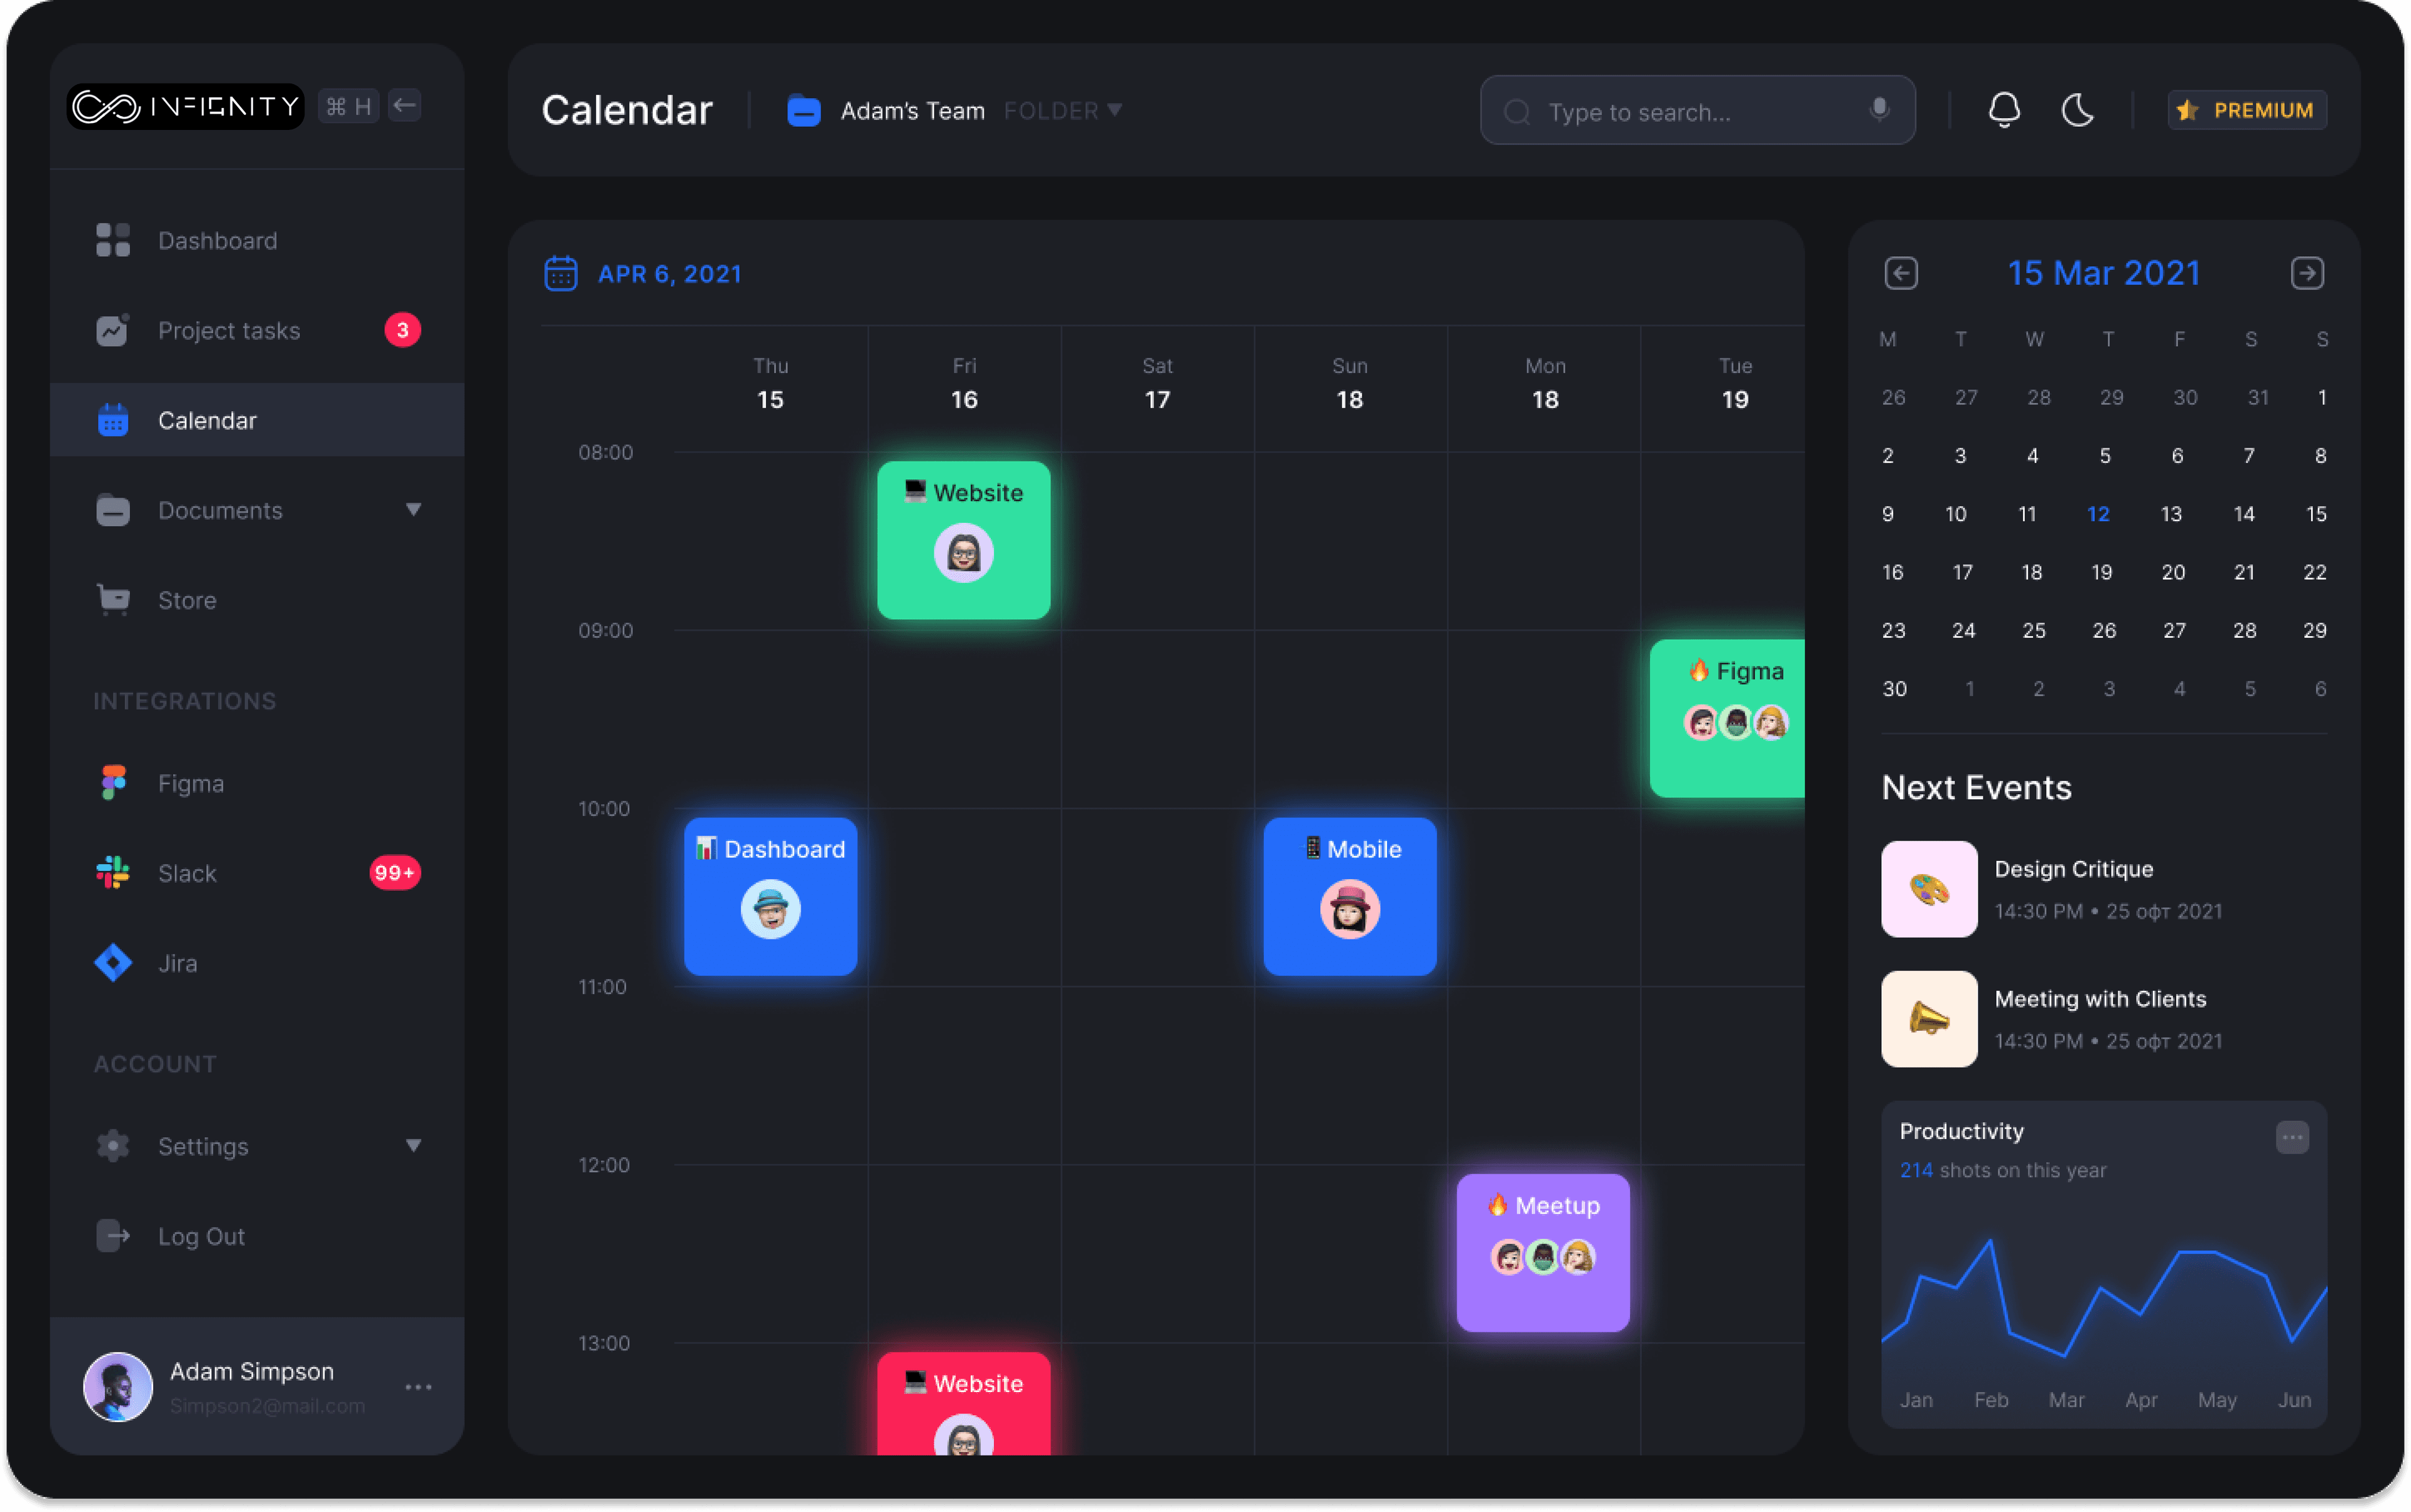Viewport: 2411px width, 1512px height.
Task: Open Adam Simpson profile options dots
Action: coord(418,1387)
